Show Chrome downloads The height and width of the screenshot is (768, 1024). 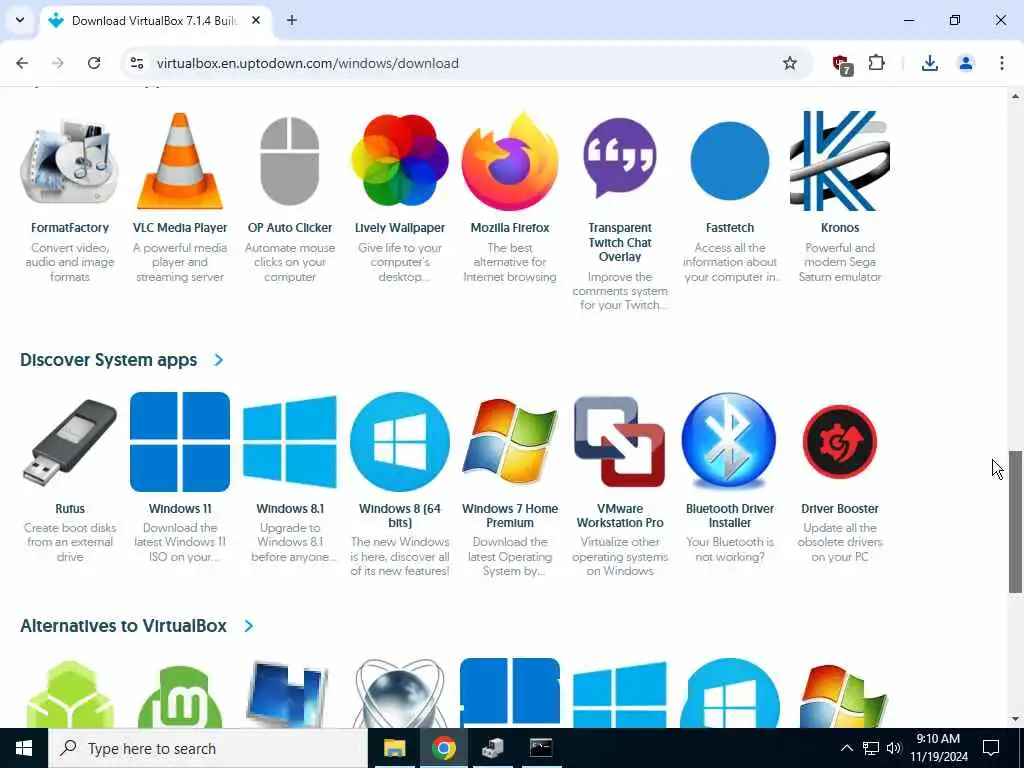[x=929, y=63]
